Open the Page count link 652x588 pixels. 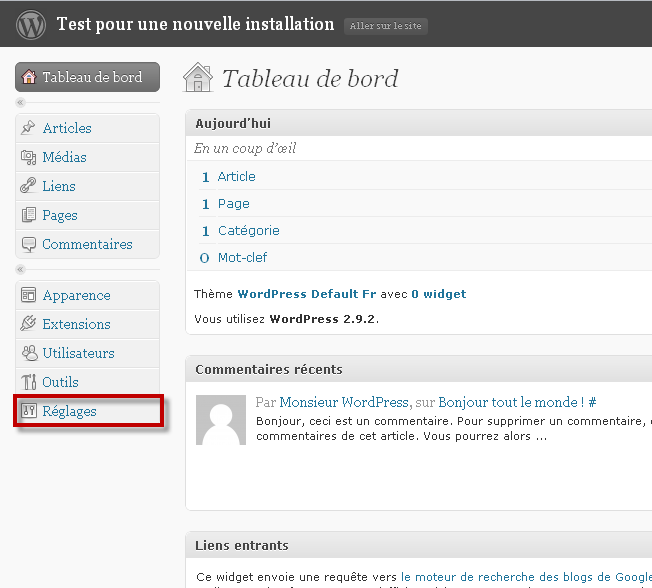234,204
